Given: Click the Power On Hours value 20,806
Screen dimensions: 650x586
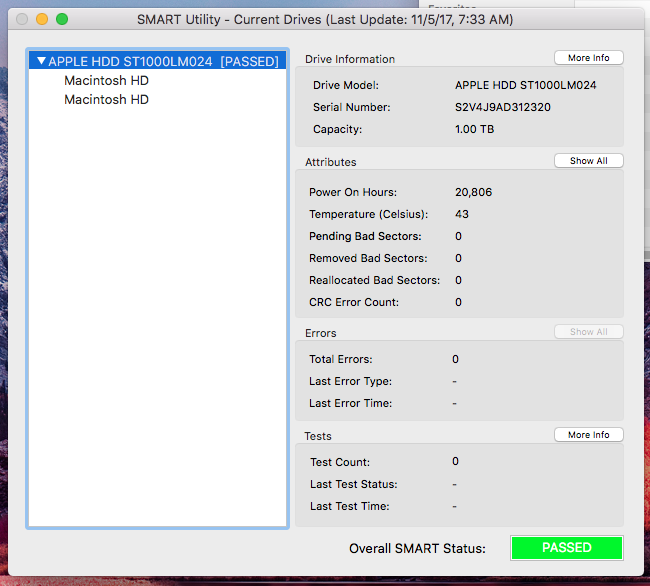Looking at the screenshot, I should [x=473, y=192].
